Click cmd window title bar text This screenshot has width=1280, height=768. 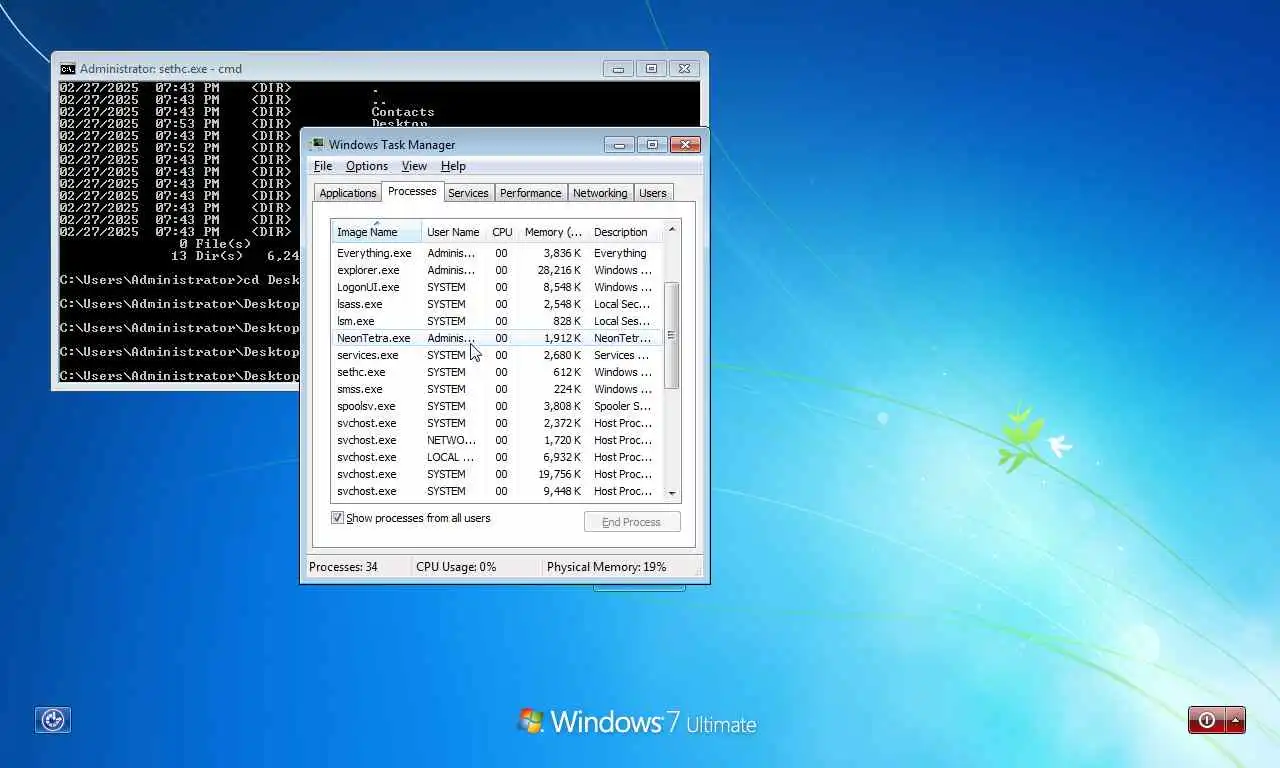161,69
